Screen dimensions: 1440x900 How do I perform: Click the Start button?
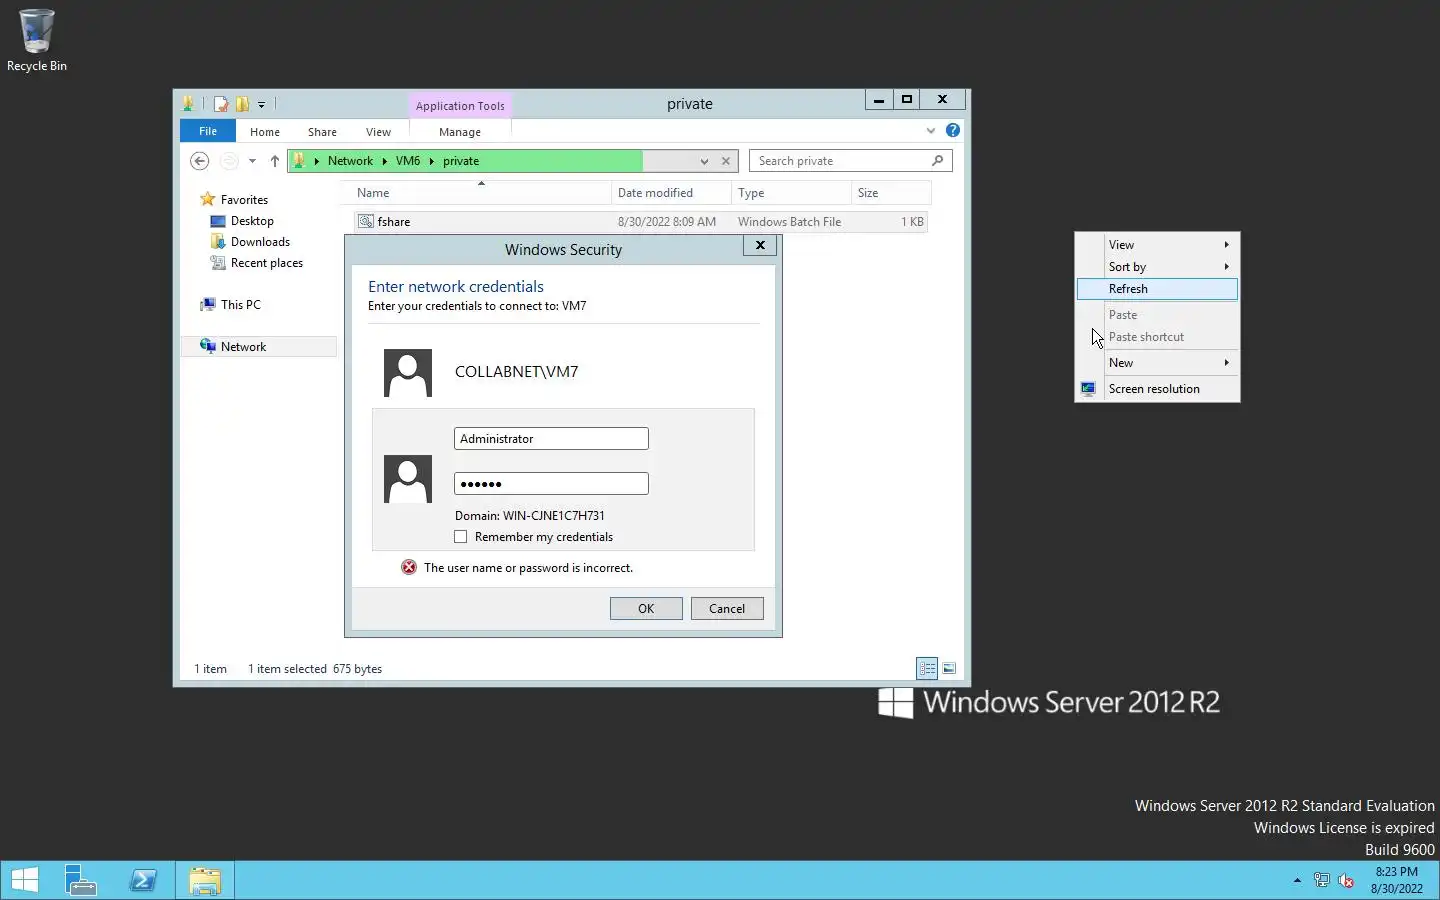click(x=24, y=881)
